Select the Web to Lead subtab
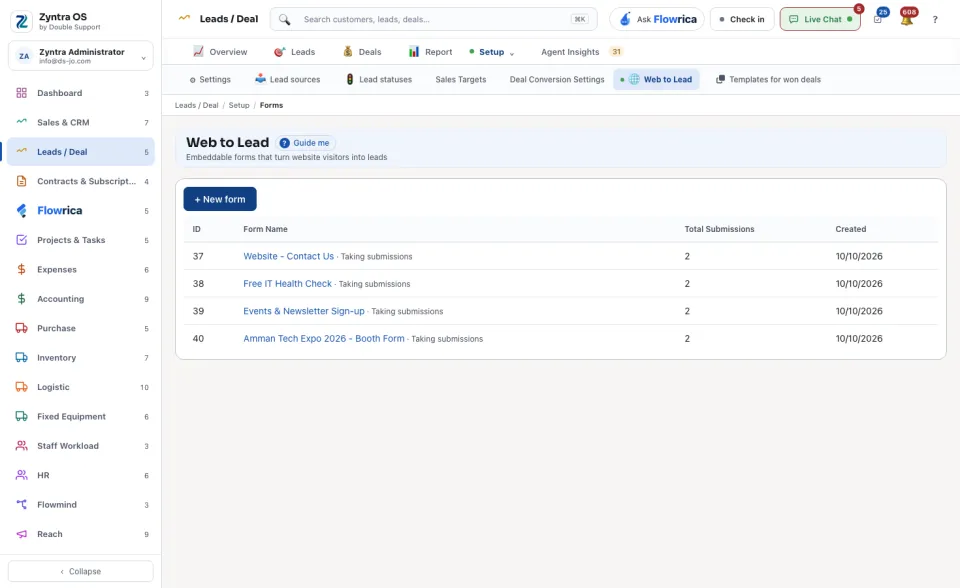 656,80
